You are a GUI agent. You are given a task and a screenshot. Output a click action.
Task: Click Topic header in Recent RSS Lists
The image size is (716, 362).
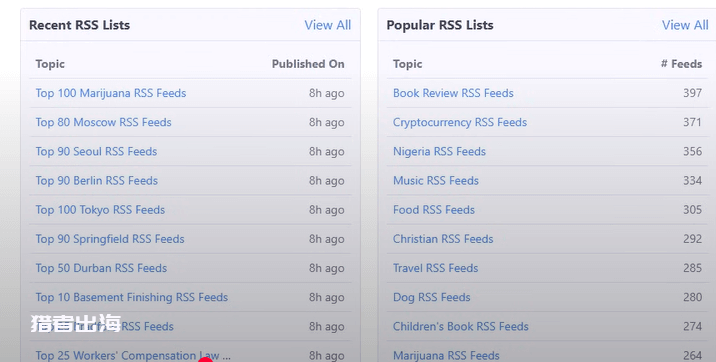50,64
